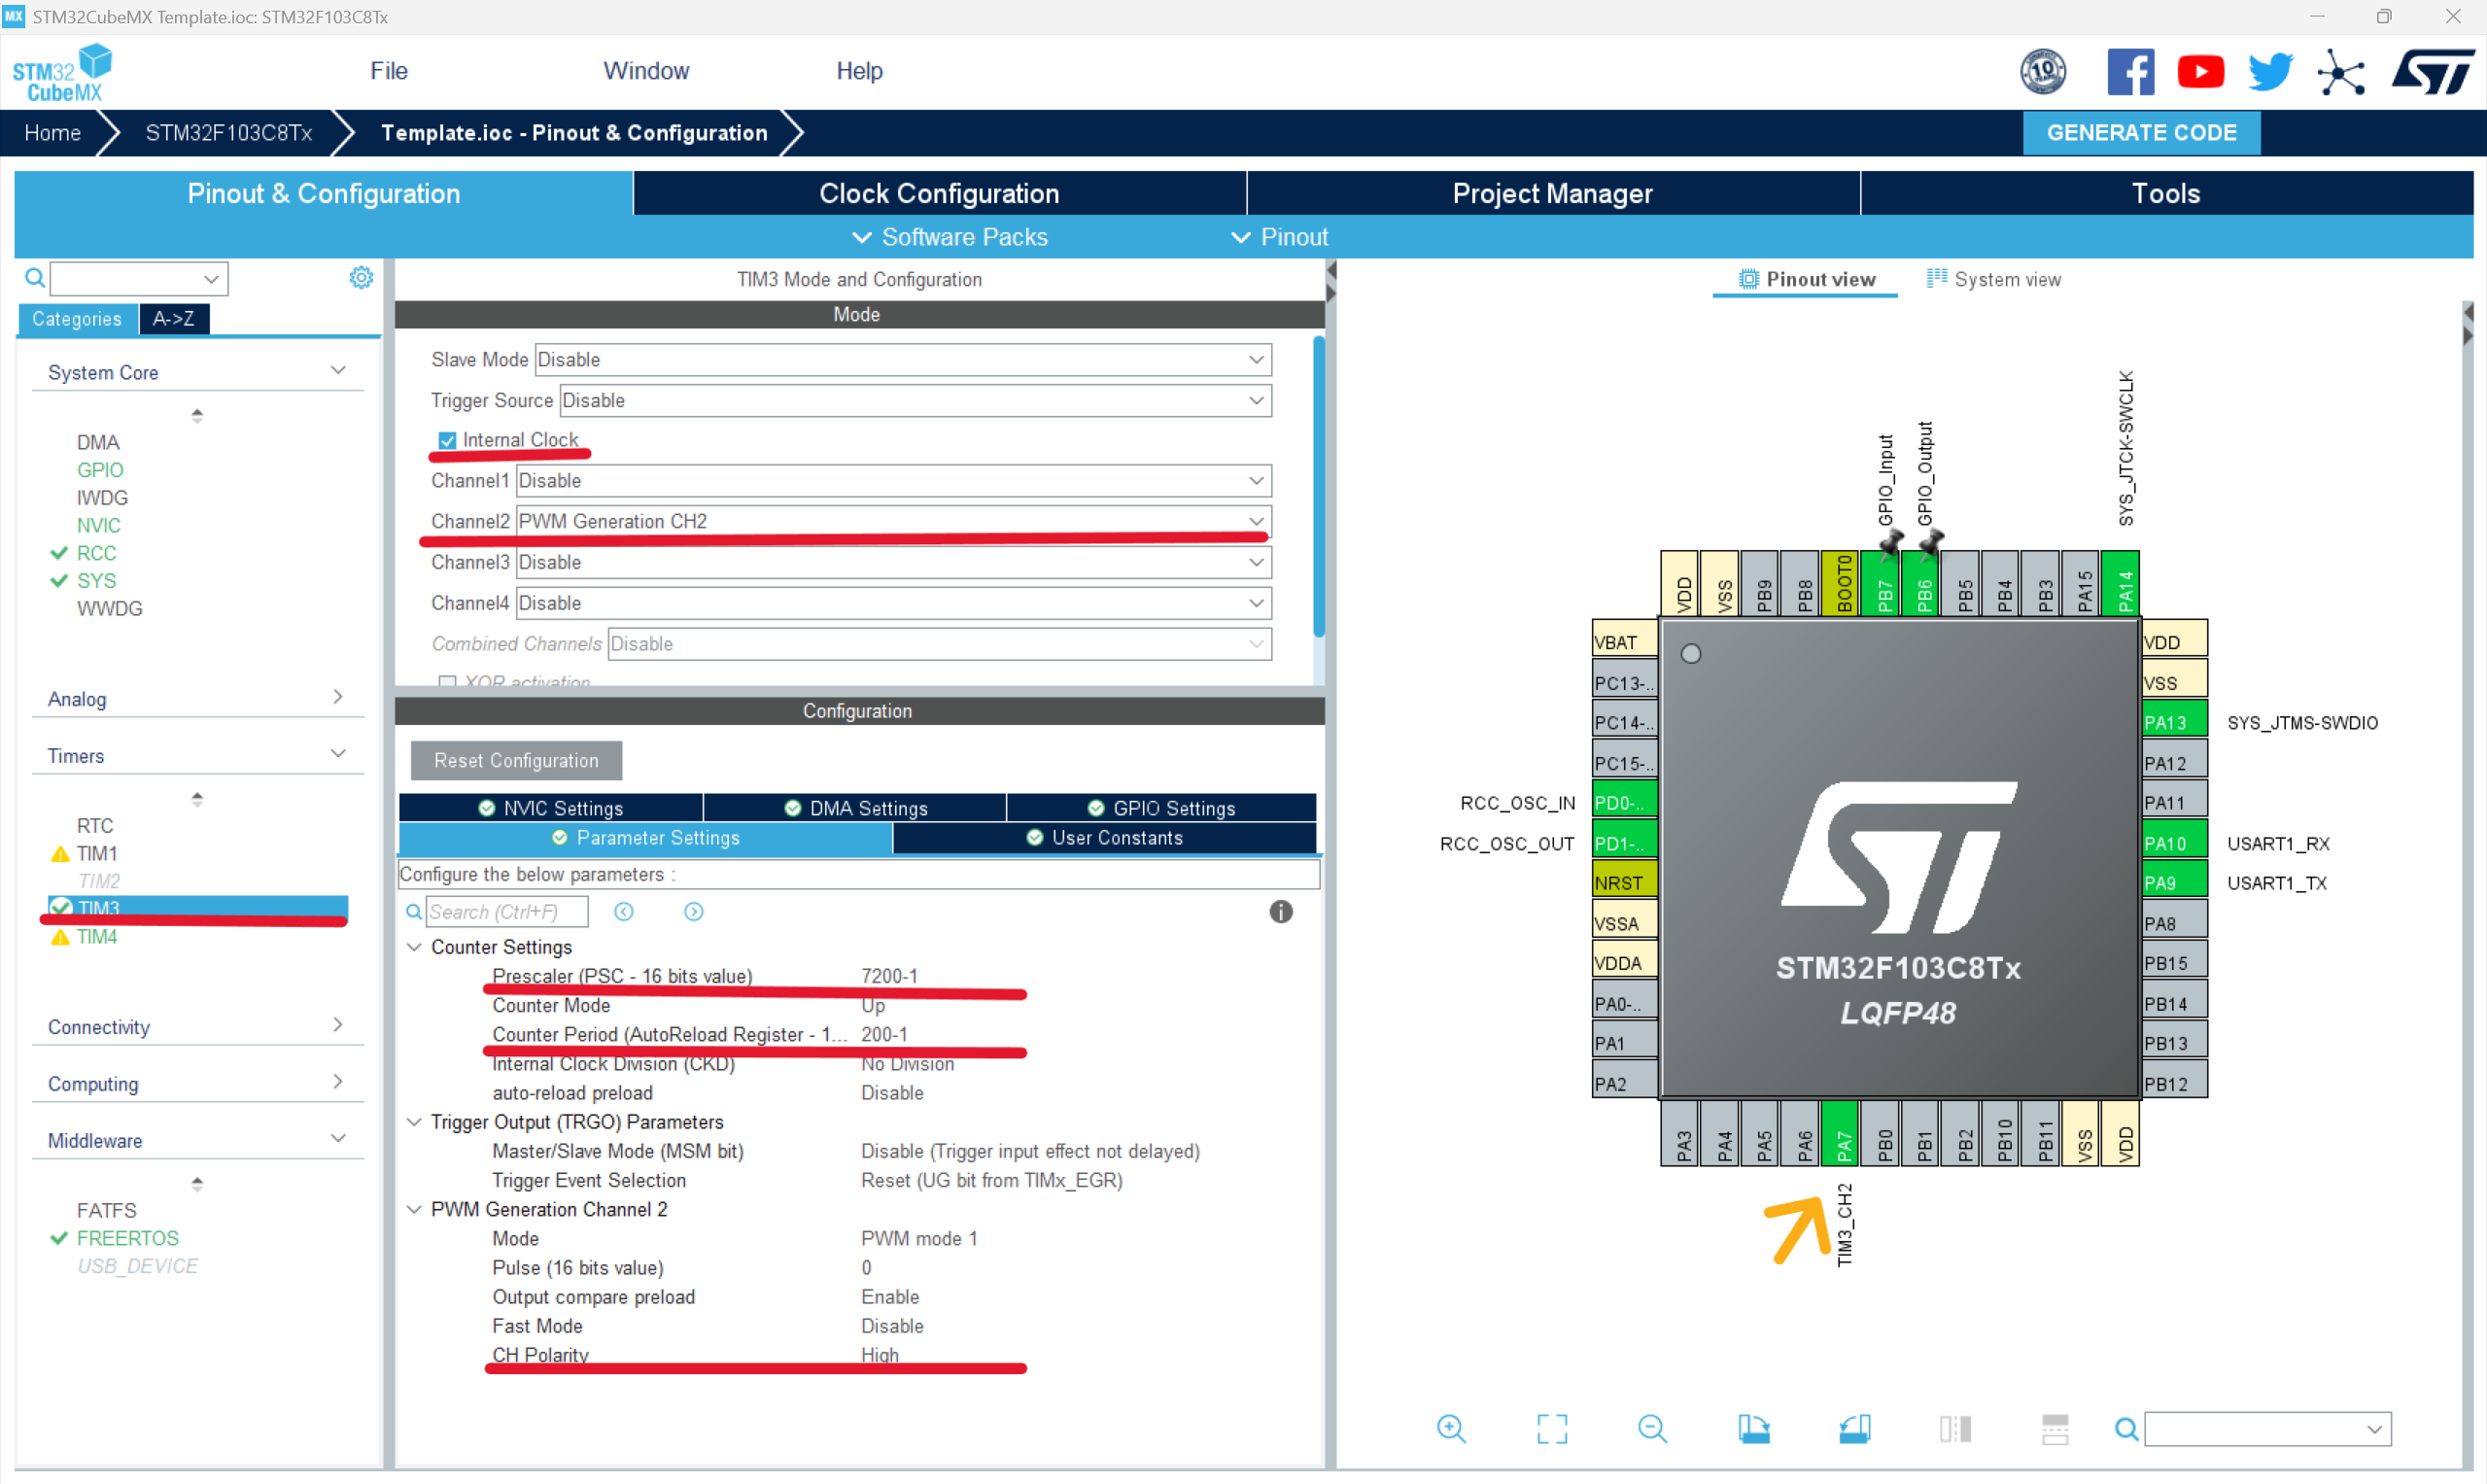Click the fit-to-screen icon below chip

pos(1551,1428)
